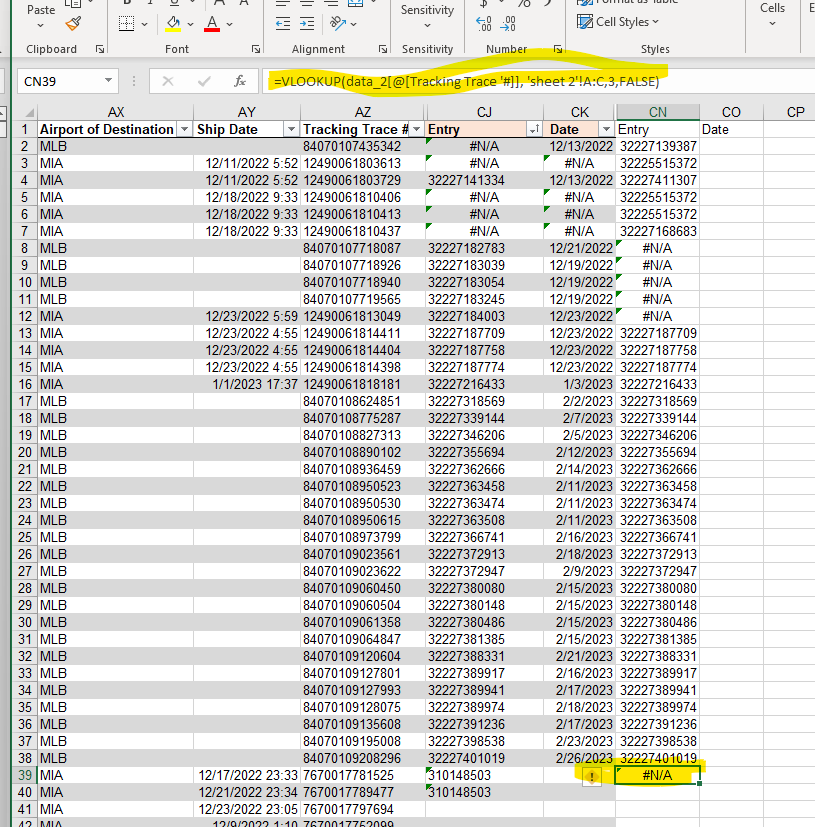Apply yellow Fill Color to selection
The width and height of the screenshot is (815, 827).
pos(173,23)
